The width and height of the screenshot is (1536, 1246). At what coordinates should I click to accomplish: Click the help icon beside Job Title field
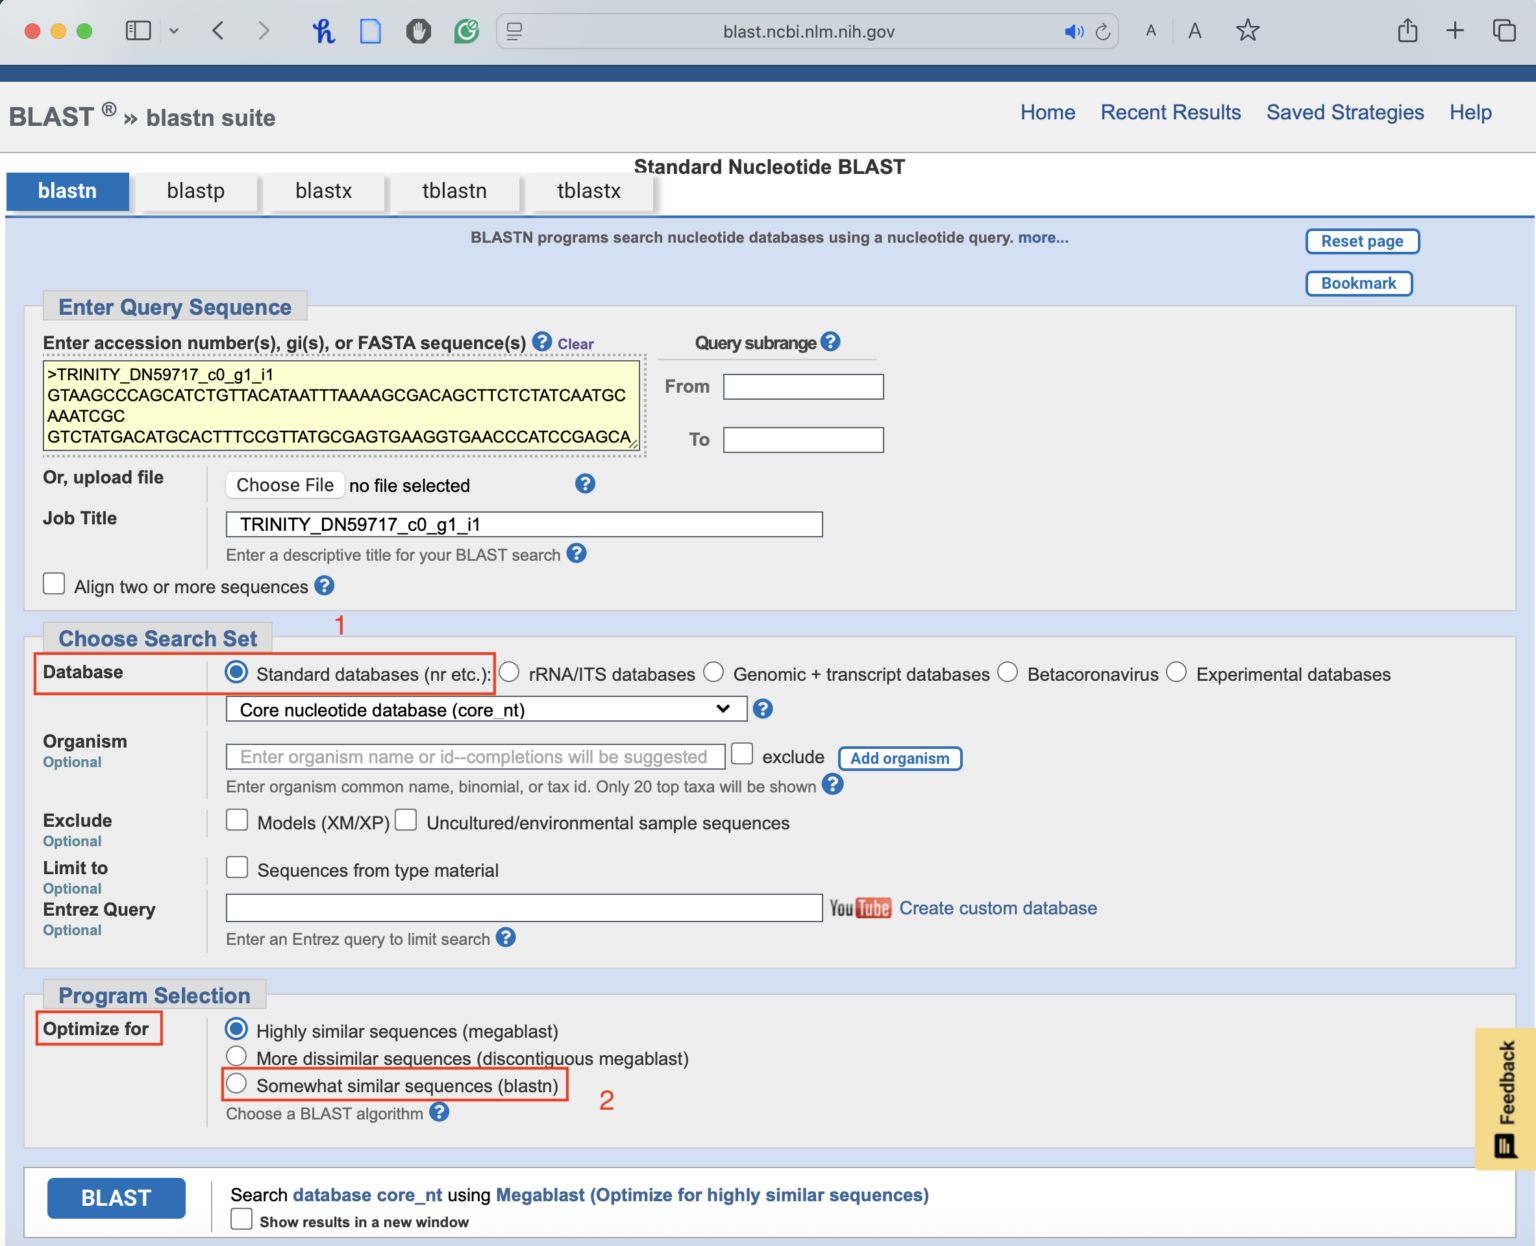point(577,553)
